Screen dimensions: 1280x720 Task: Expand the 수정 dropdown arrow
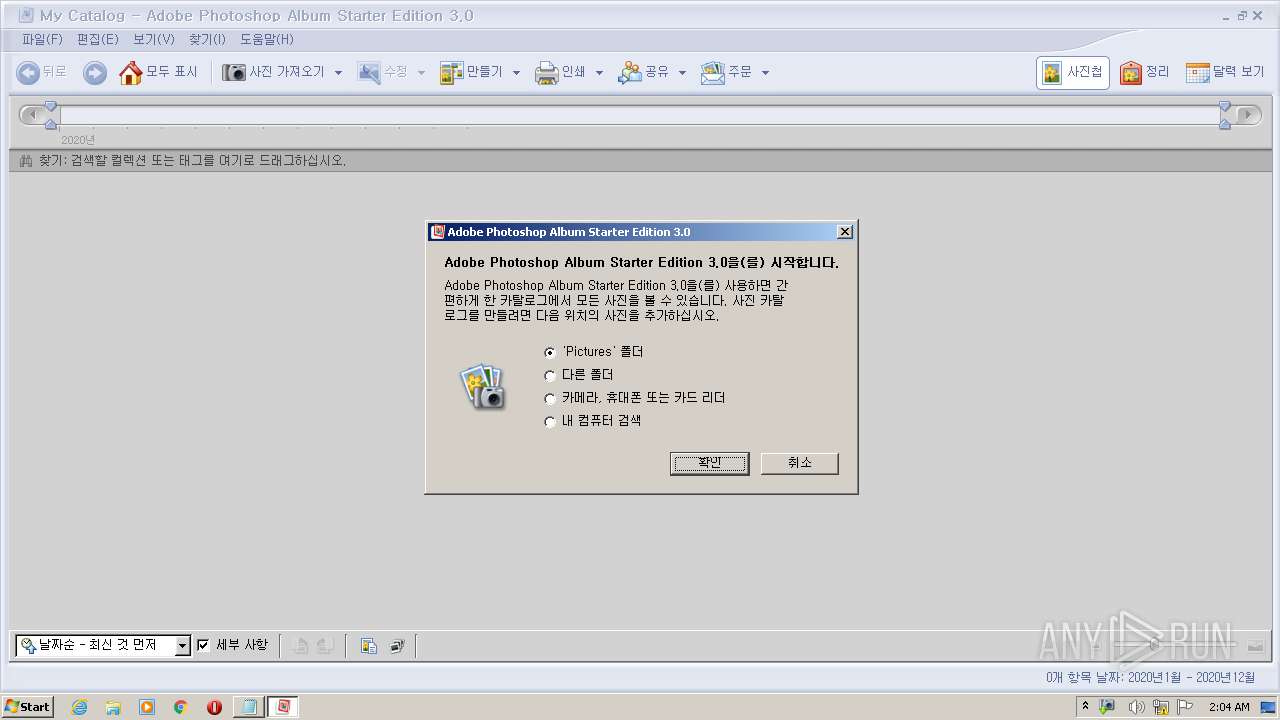[421, 73]
